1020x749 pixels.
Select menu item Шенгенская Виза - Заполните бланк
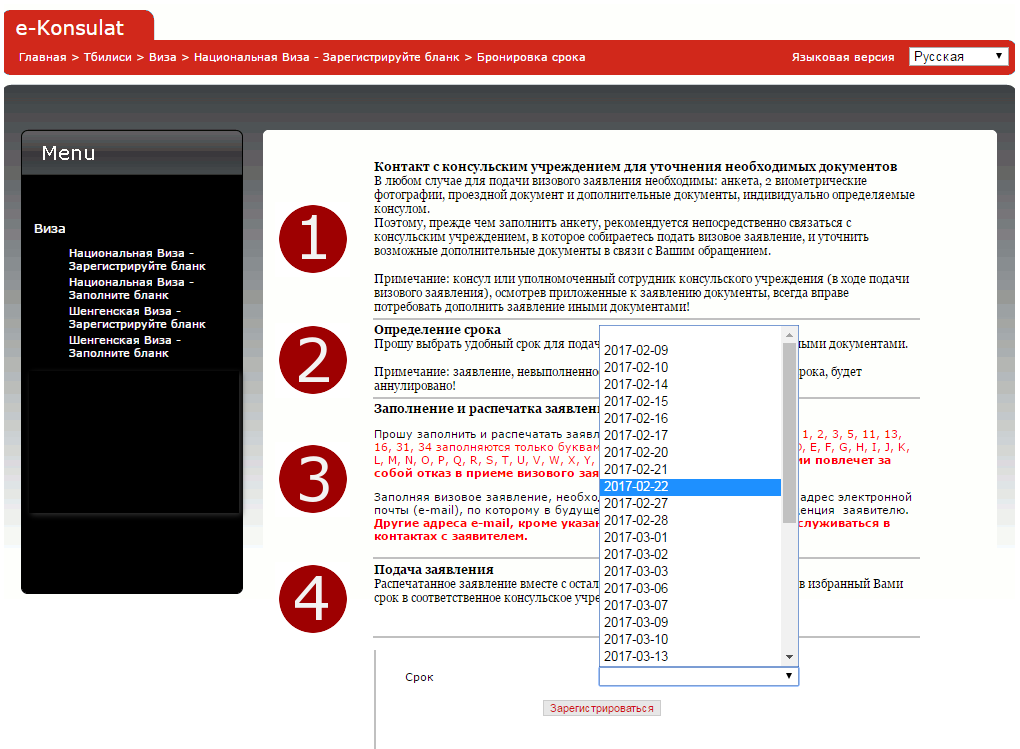pos(125,346)
